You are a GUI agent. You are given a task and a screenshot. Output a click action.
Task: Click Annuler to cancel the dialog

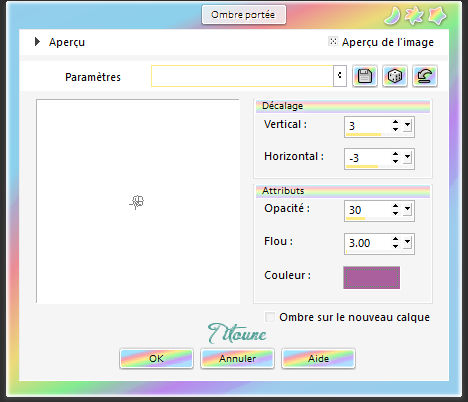coord(237,359)
